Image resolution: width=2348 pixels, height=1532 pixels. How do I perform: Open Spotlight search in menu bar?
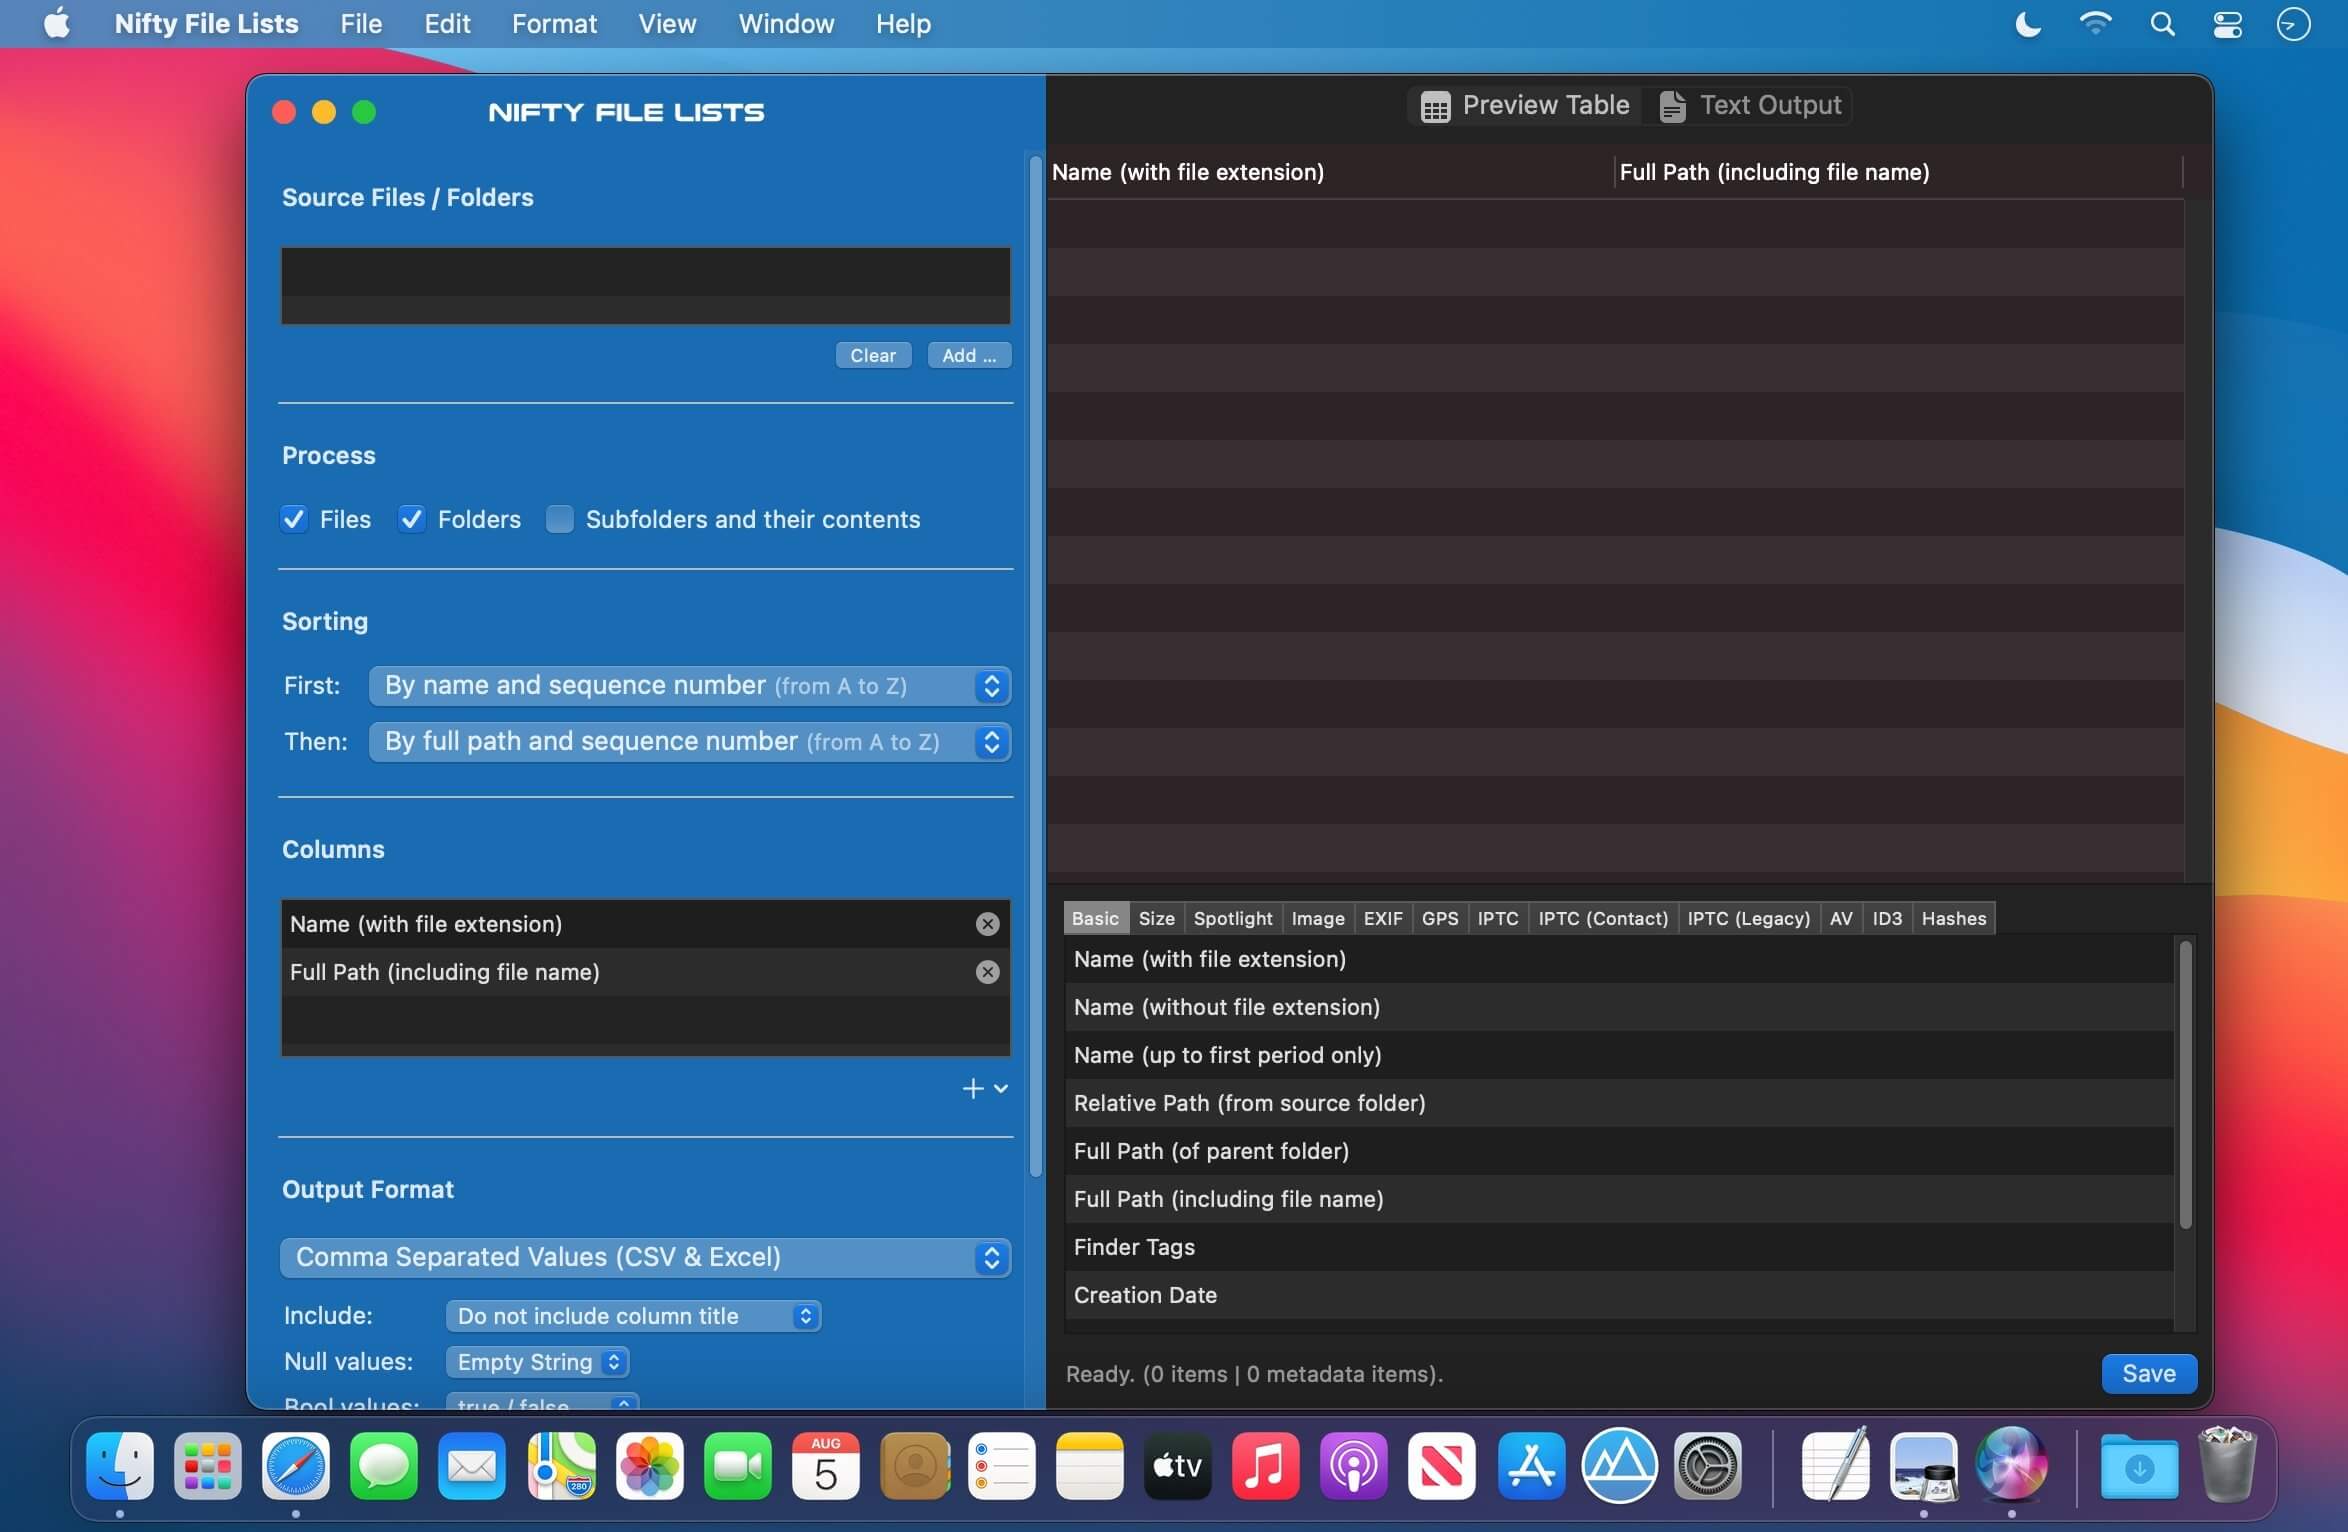2162,24
